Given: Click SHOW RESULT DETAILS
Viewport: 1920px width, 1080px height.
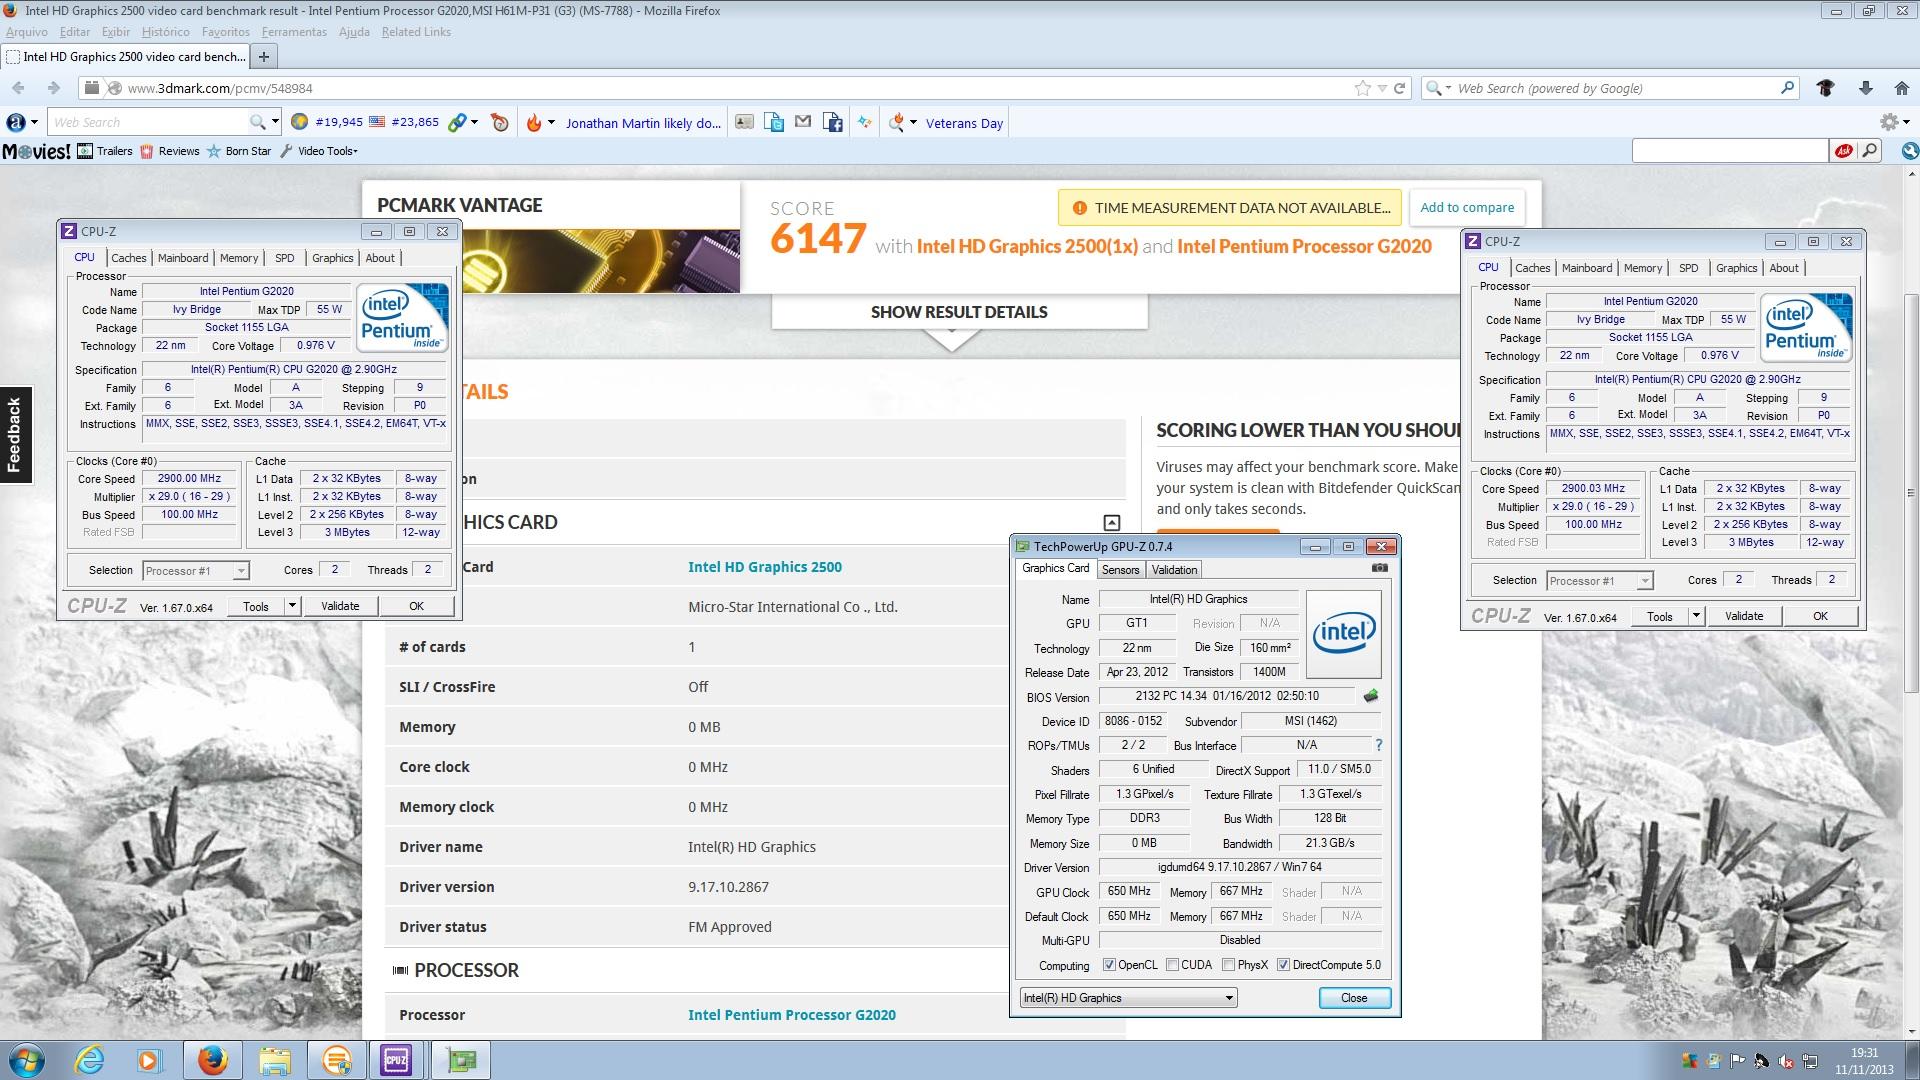Looking at the screenshot, I should click(959, 312).
